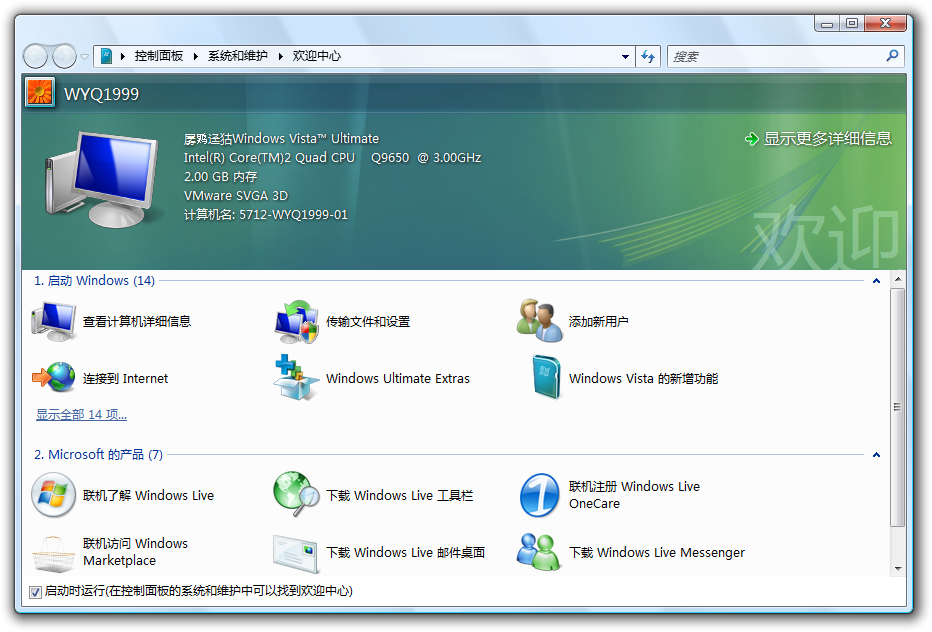The width and height of the screenshot is (932, 632).
Task: Open the Windows Live OneCare icon
Action: (x=540, y=495)
